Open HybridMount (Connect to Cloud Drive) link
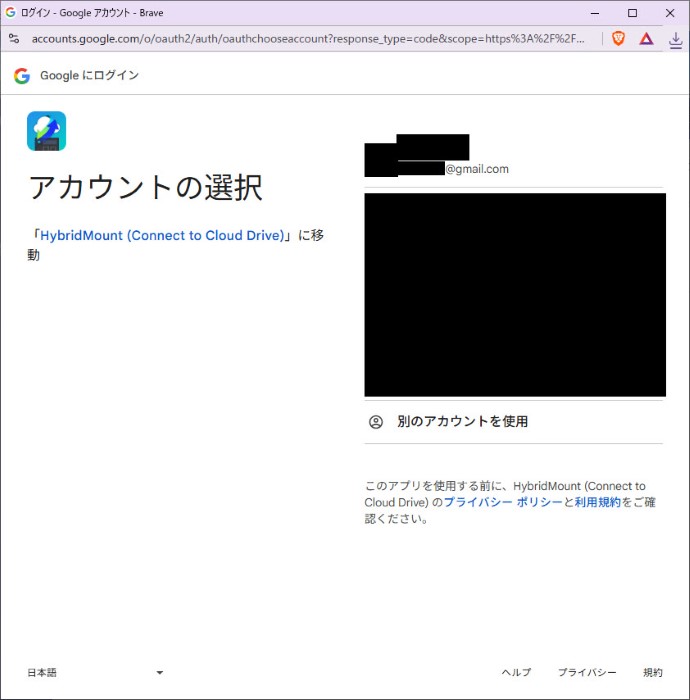This screenshot has height=700, width=690. click(x=162, y=236)
